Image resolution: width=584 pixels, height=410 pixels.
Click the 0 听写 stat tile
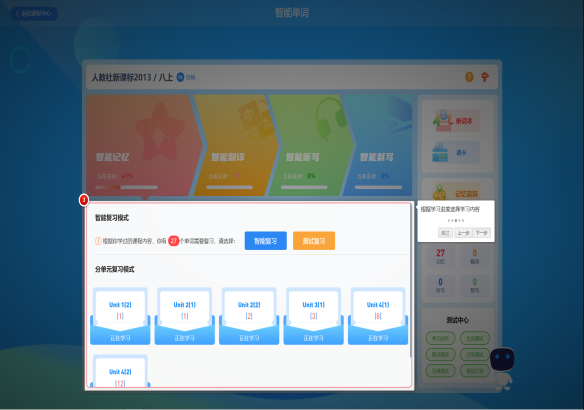[441, 285]
